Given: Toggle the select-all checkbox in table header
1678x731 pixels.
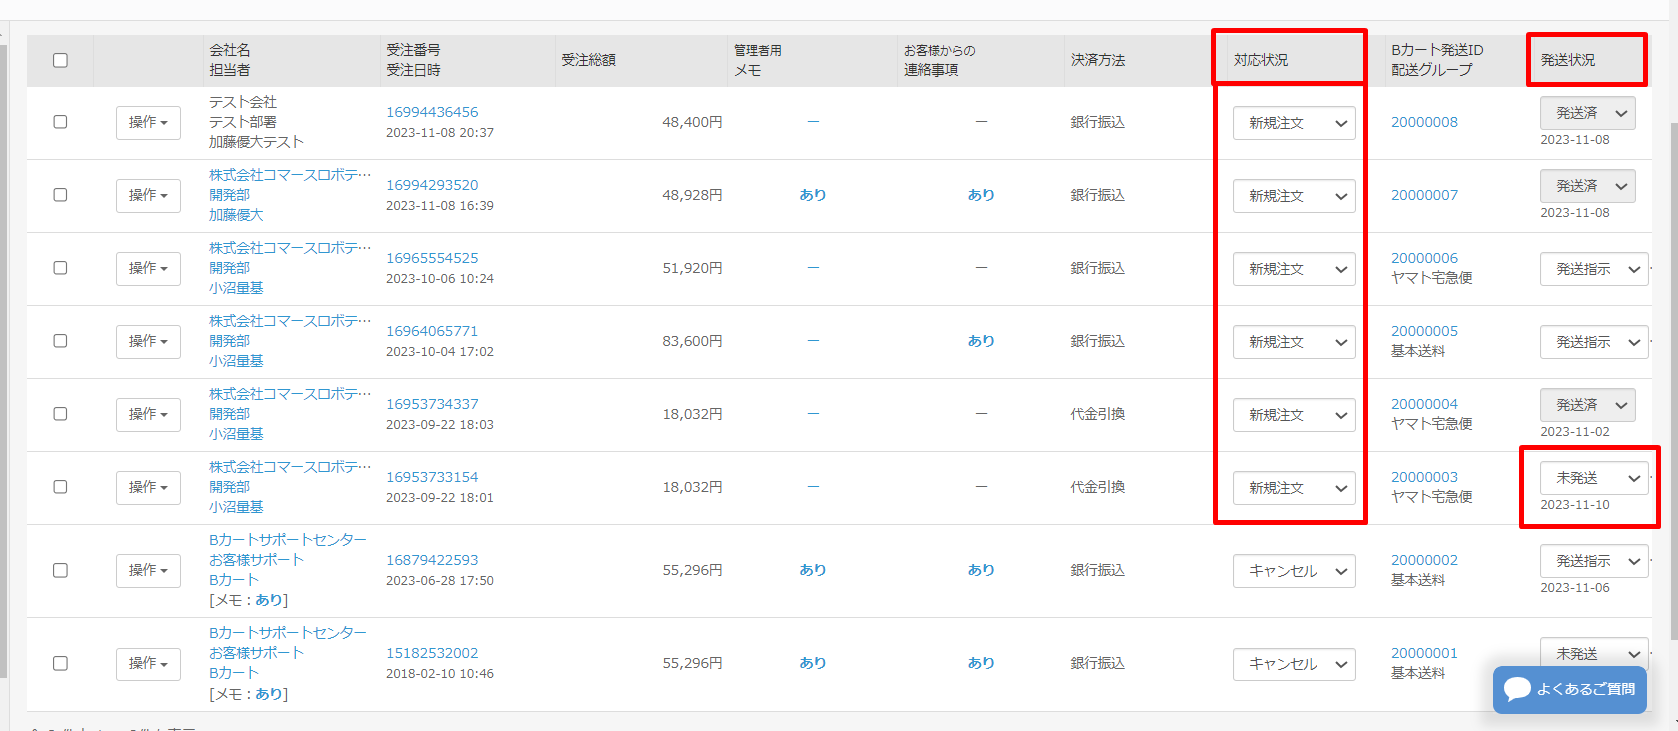Looking at the screenshot, I should (60, 60).
